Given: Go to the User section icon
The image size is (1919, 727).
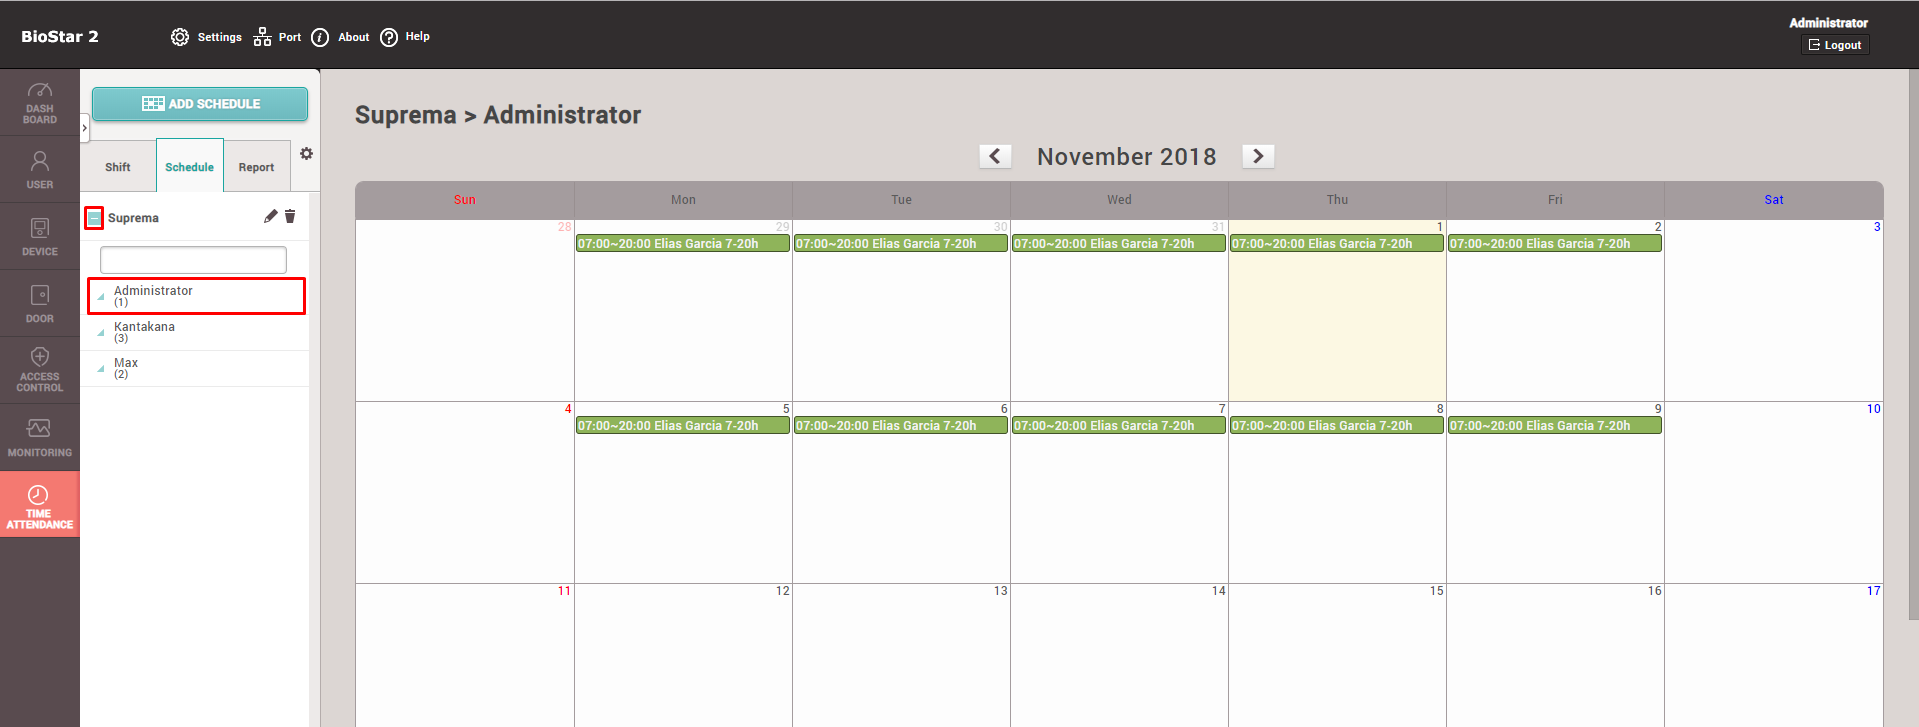Looking at the screenshot, I should coord(40,169).
